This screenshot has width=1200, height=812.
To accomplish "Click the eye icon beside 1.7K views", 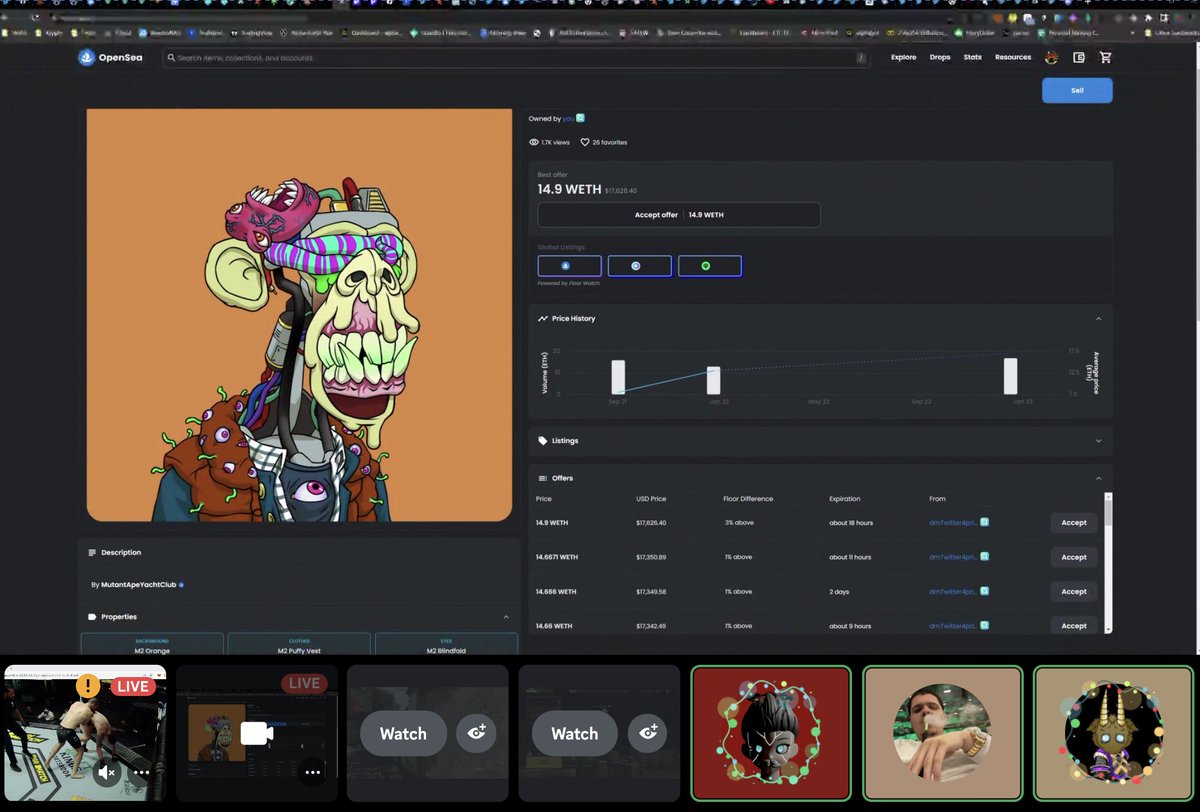I will tap(533, 143).
